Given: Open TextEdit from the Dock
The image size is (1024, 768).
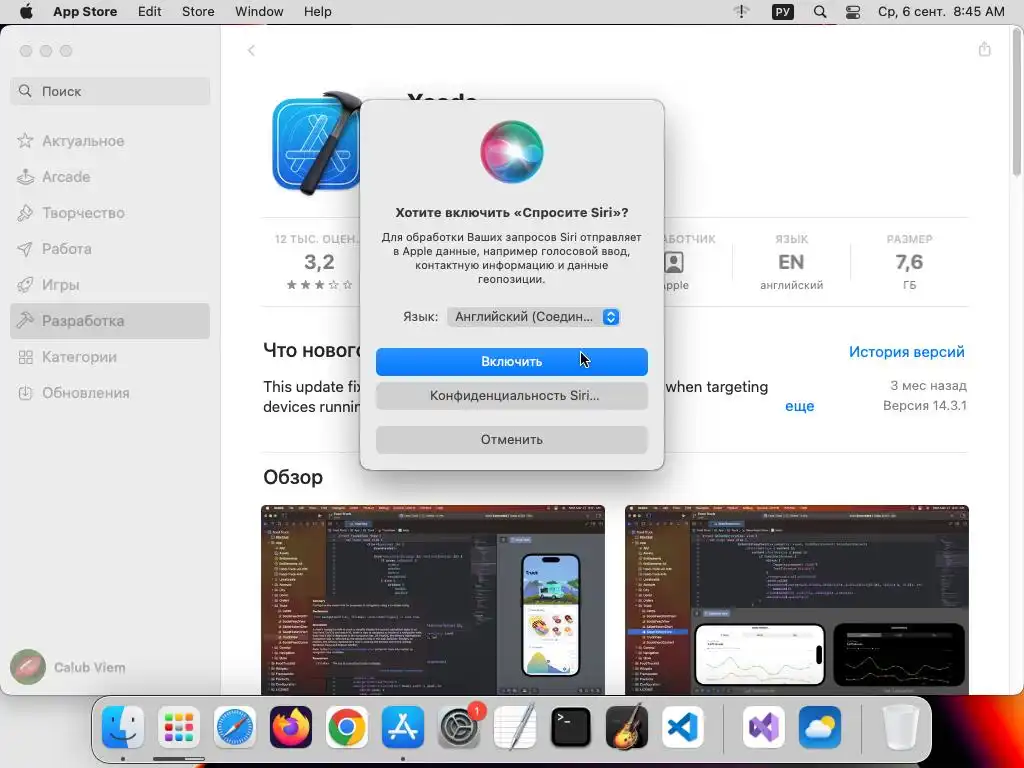Looking at the screenshot, I should (515, 727).
